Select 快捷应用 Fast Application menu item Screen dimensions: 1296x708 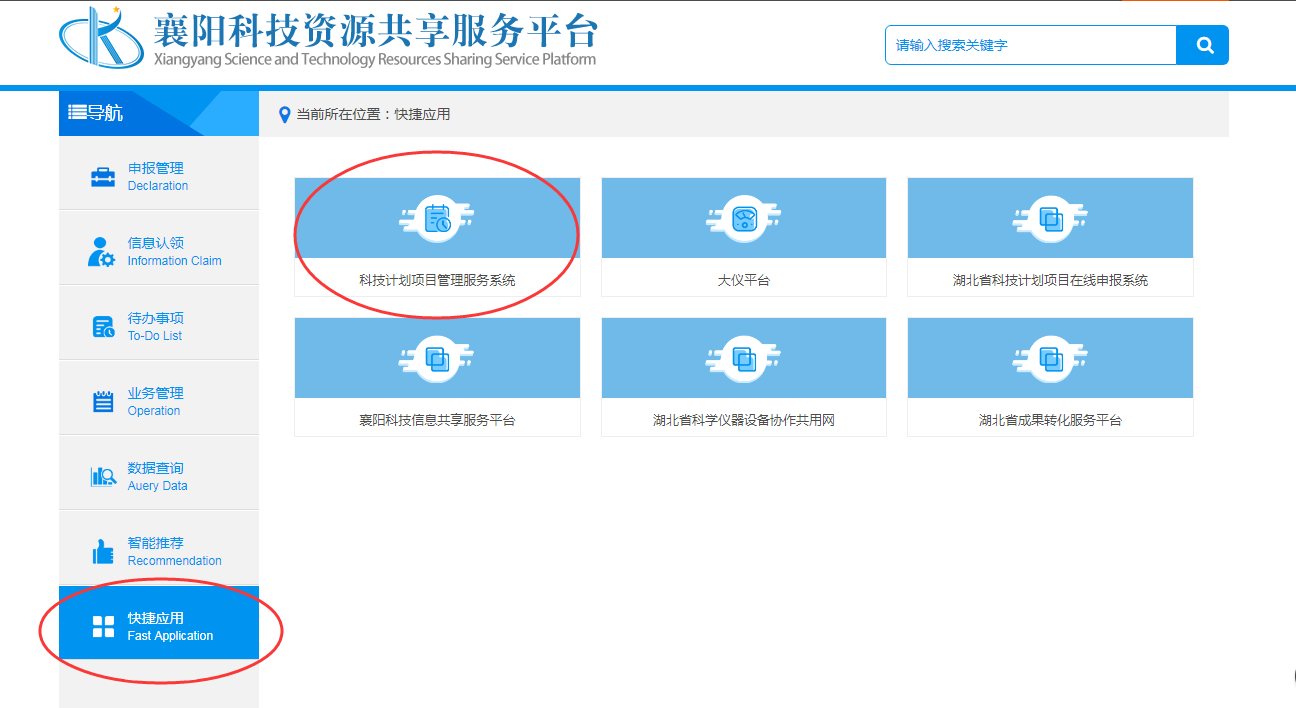159,623
